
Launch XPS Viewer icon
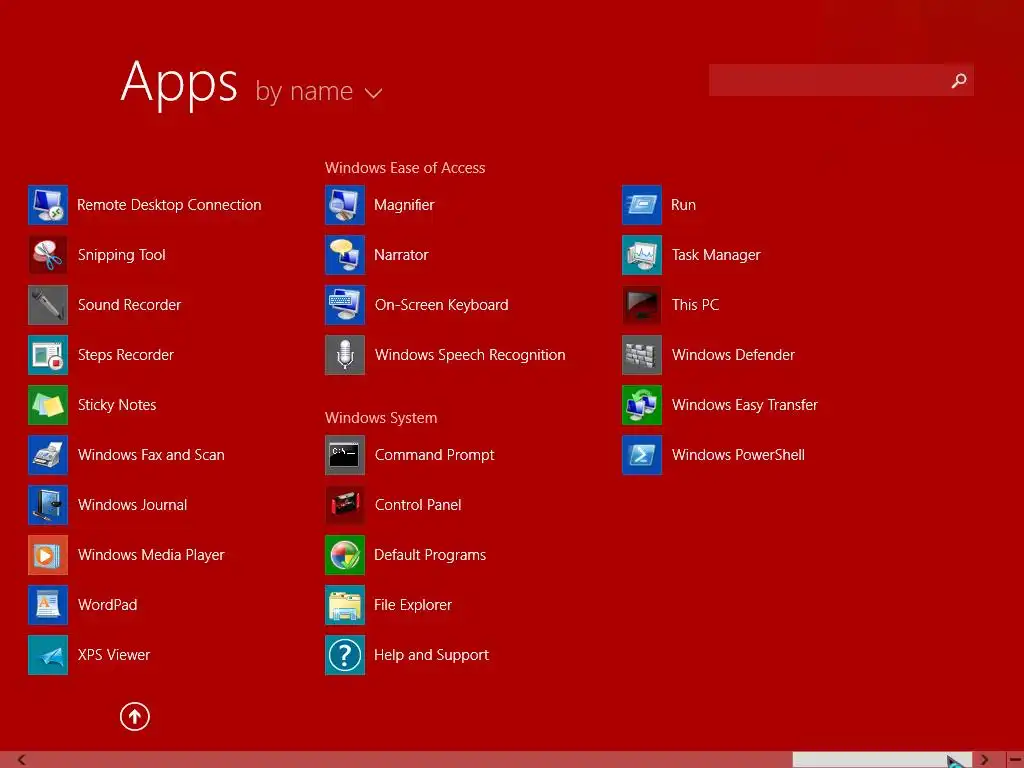click(x=48, y=655)
